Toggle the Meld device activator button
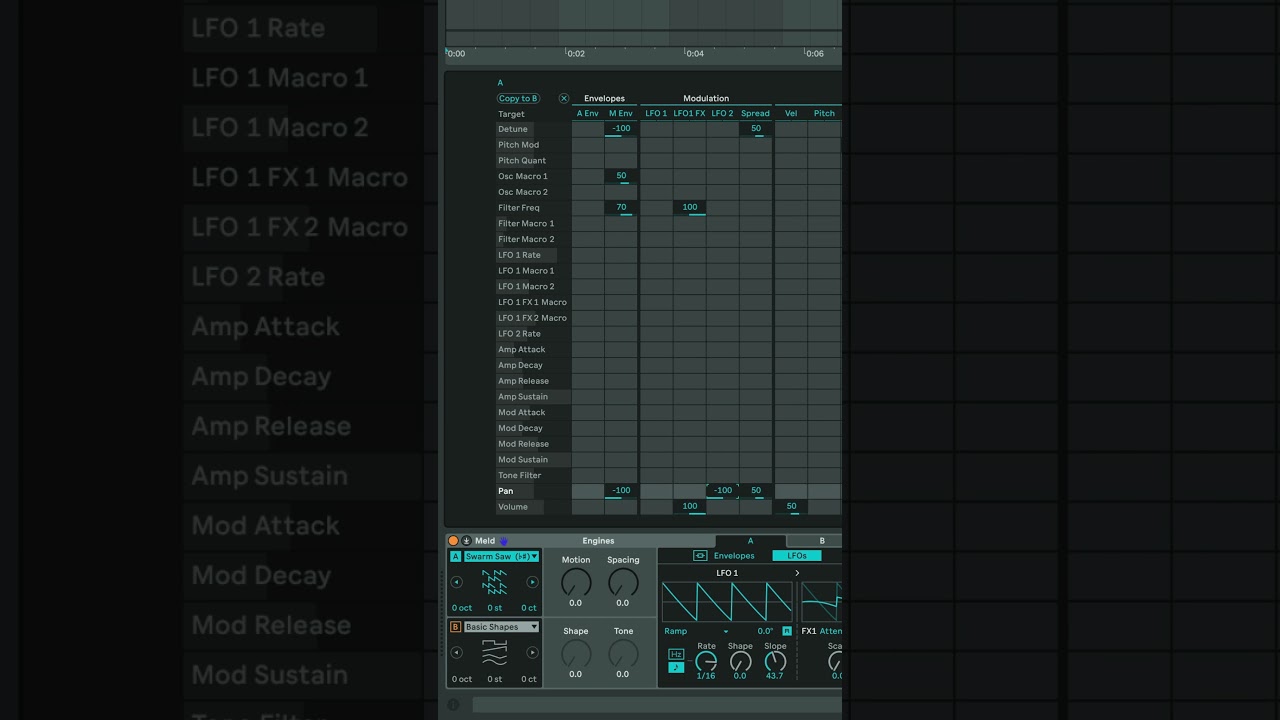The width and height of the screenshot is (1280, 720). point(453,541)
